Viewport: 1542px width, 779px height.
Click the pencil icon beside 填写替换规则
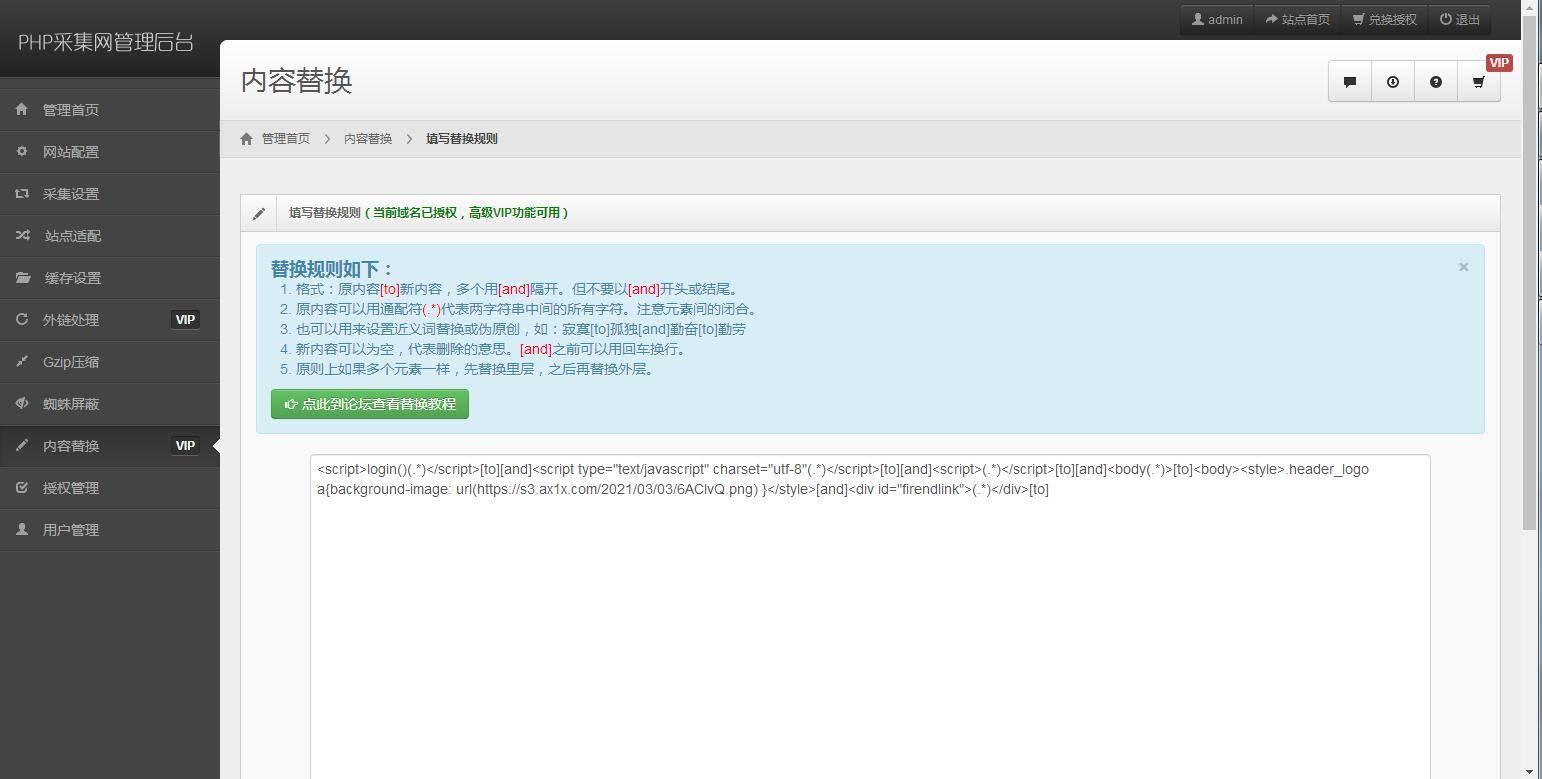[x=258, y=212]
